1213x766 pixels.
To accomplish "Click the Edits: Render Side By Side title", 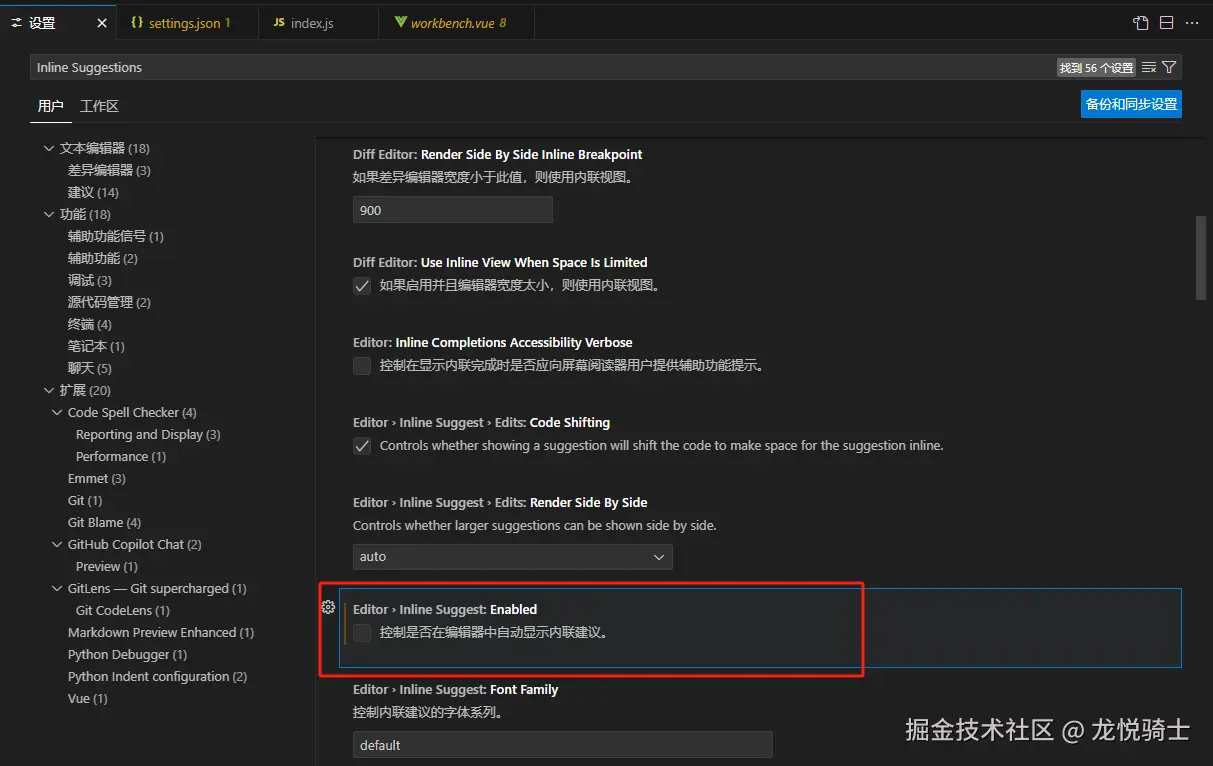I will pos(500,502).
